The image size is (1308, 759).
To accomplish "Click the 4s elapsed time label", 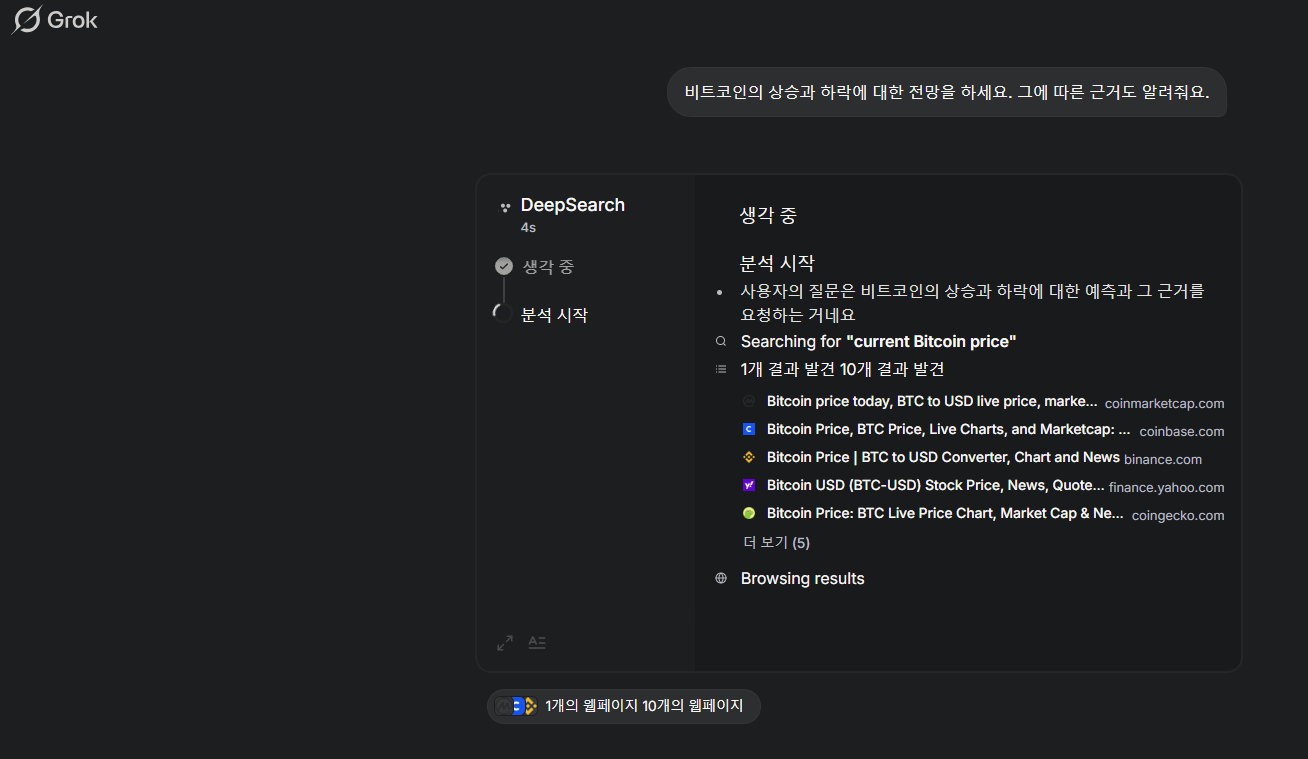I will [528, 228].
